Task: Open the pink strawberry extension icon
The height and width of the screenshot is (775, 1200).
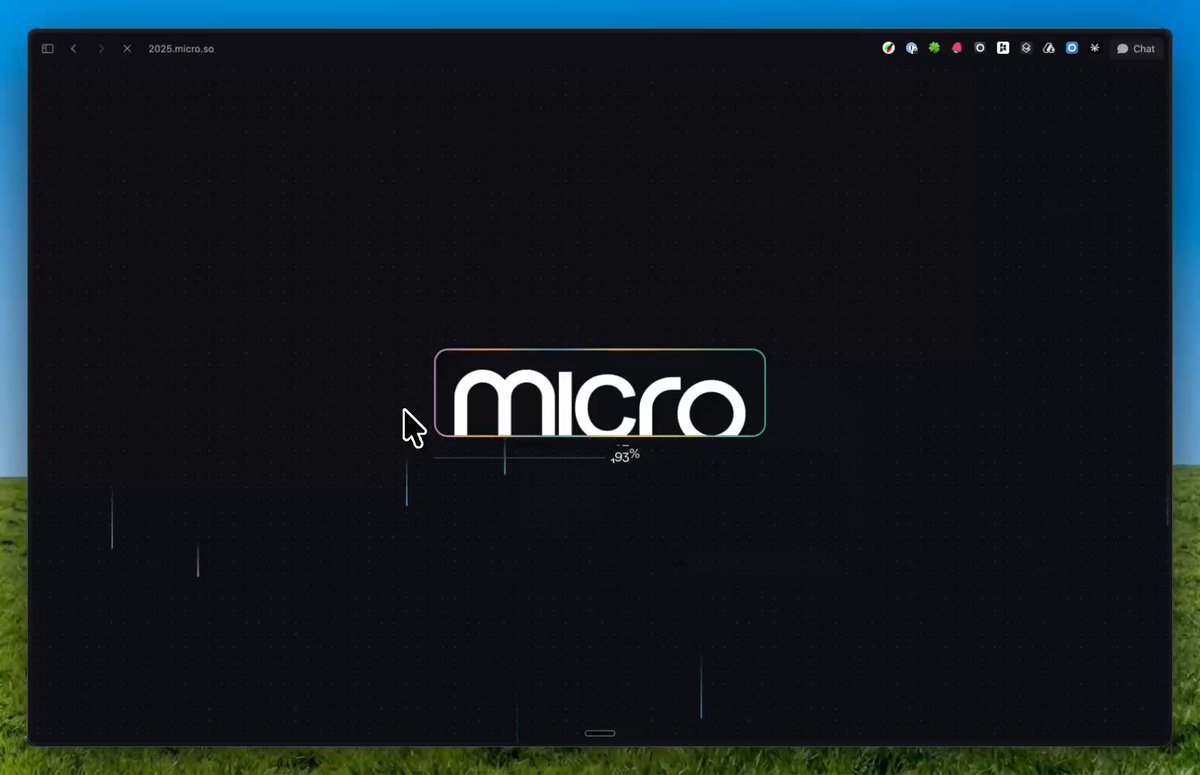Action: tap(957, 48)
